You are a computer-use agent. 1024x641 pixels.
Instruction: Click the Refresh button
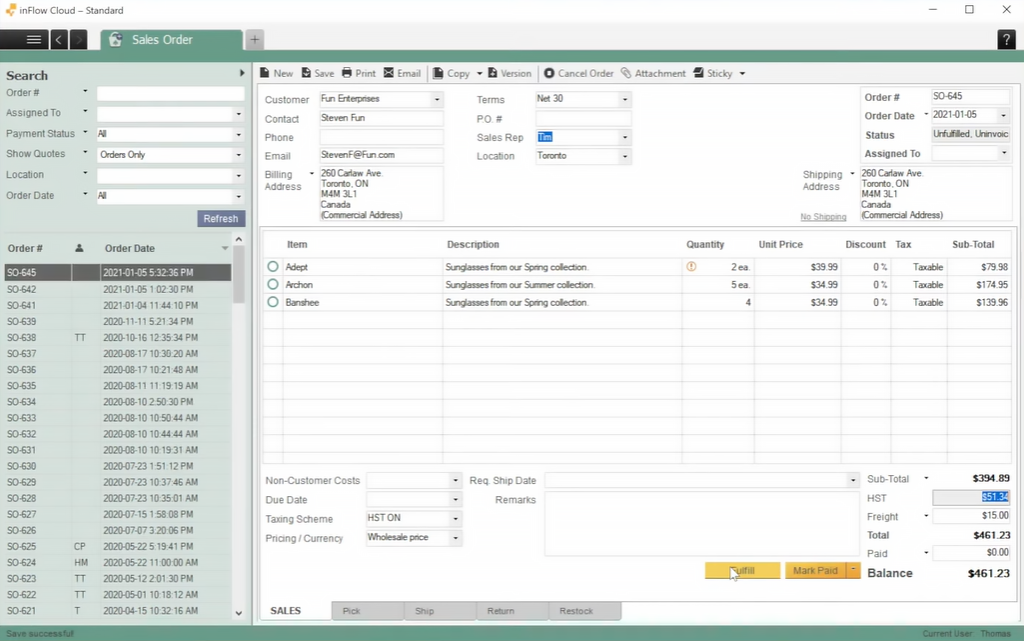tap(221, 219)
